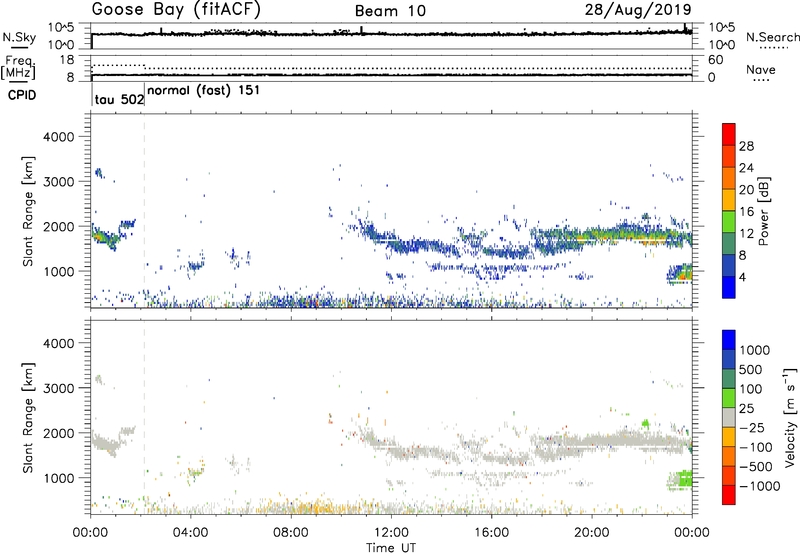Click the "28" power color bar value
This screenshot has height=554, width=800.
[746, 146]
